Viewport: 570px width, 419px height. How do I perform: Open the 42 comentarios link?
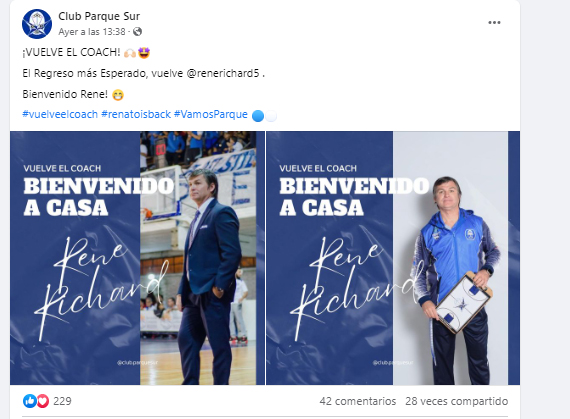point(358,401)
